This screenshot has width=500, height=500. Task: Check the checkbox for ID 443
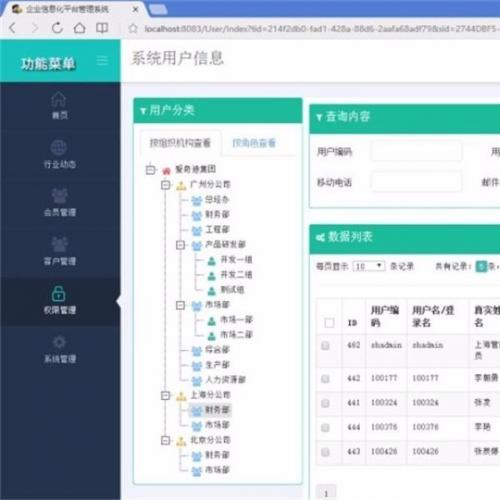[x=325, y=452]
